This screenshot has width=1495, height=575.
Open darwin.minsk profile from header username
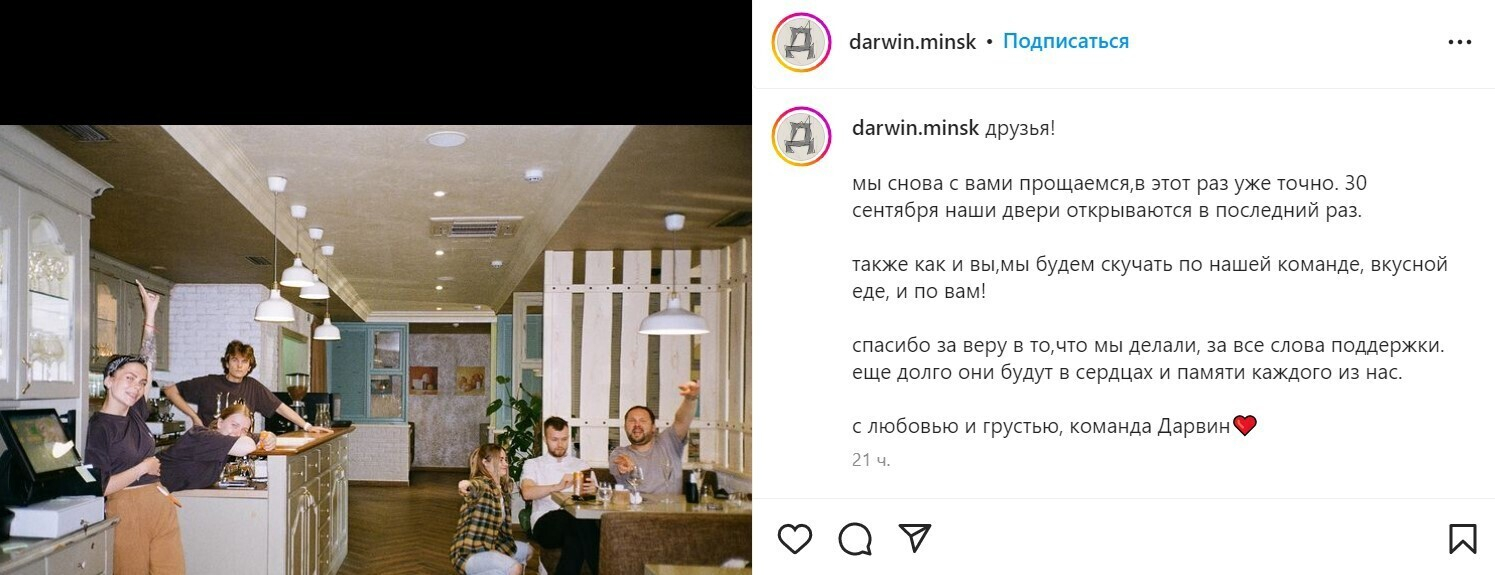coord(912,42)
